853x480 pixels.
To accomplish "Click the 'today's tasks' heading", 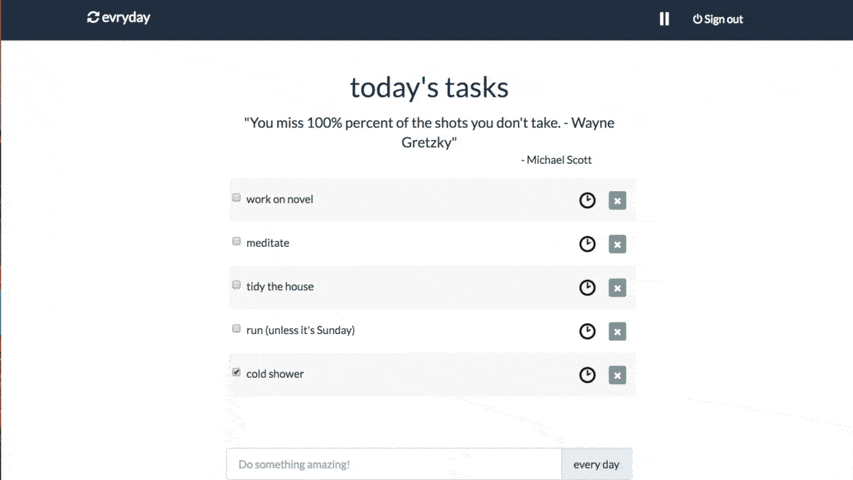I will click(x=429, y=87).
